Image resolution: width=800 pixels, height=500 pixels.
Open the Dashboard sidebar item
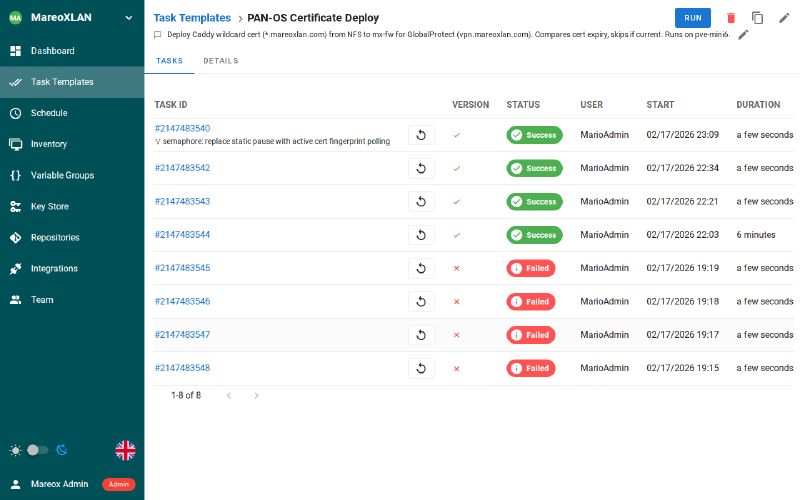click(x=72, y=51)
